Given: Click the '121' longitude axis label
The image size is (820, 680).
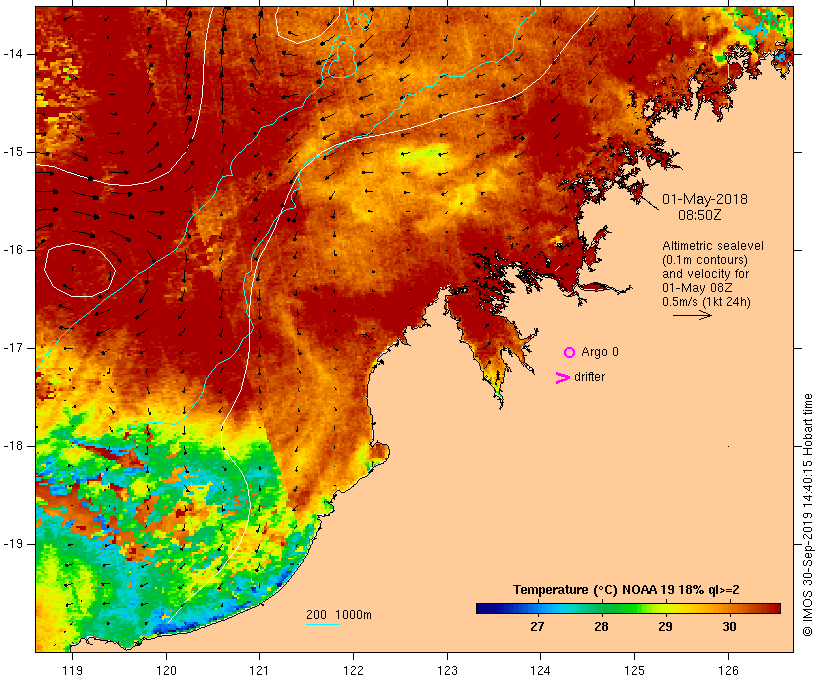Looking at the screenshot, I should 259,670.
